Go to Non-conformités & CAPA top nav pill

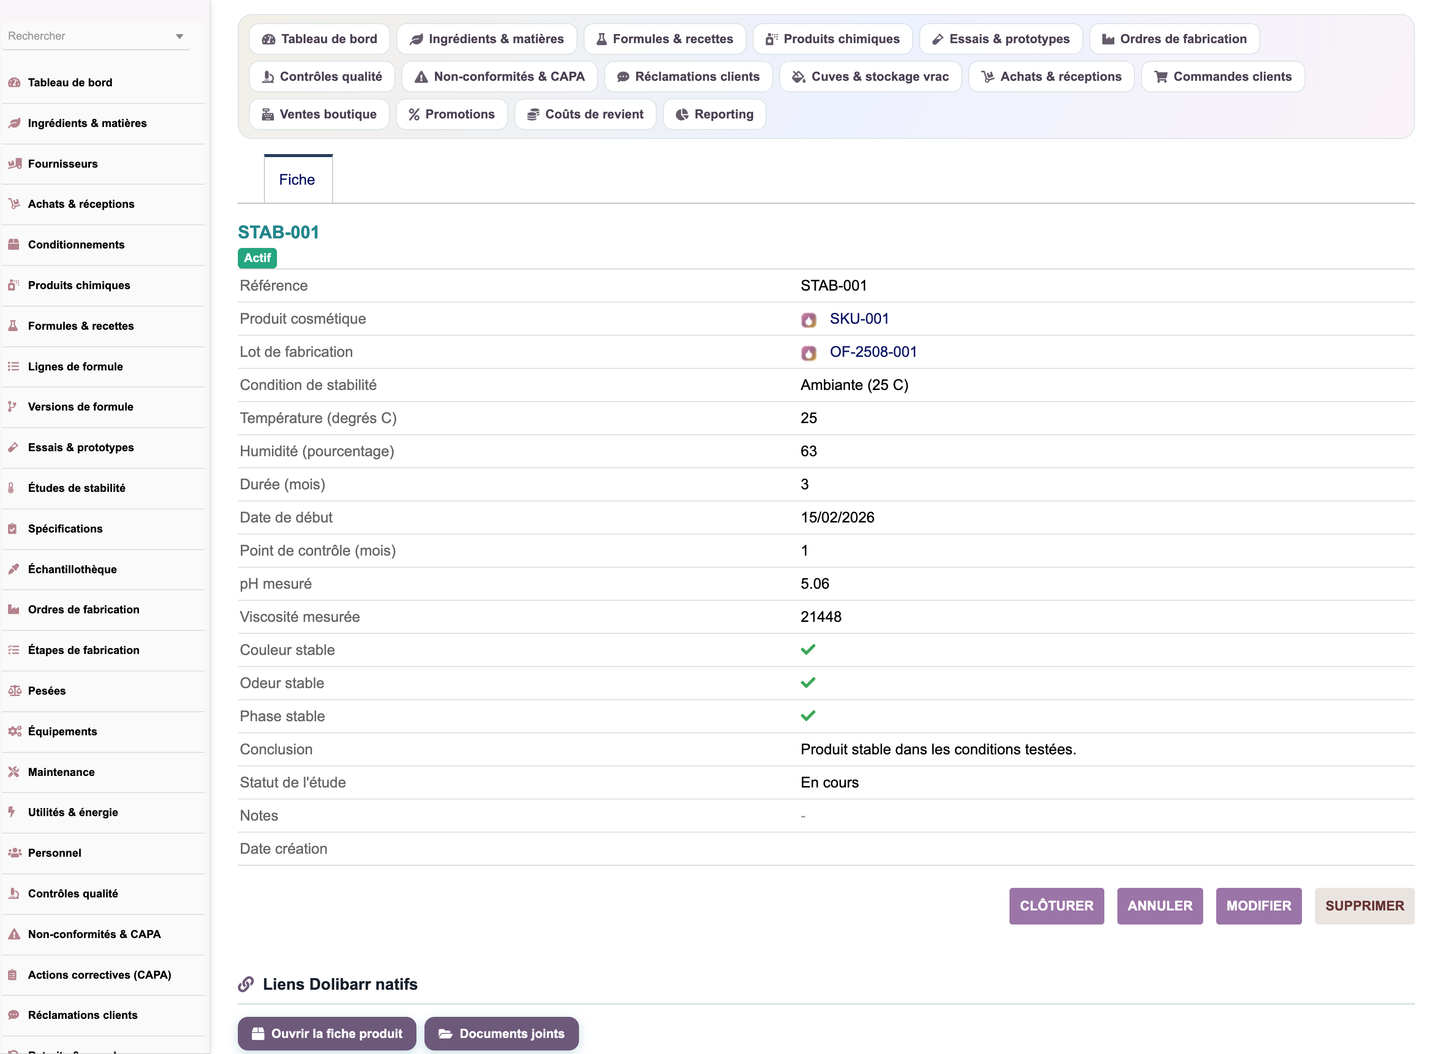(x=500, y=77)
